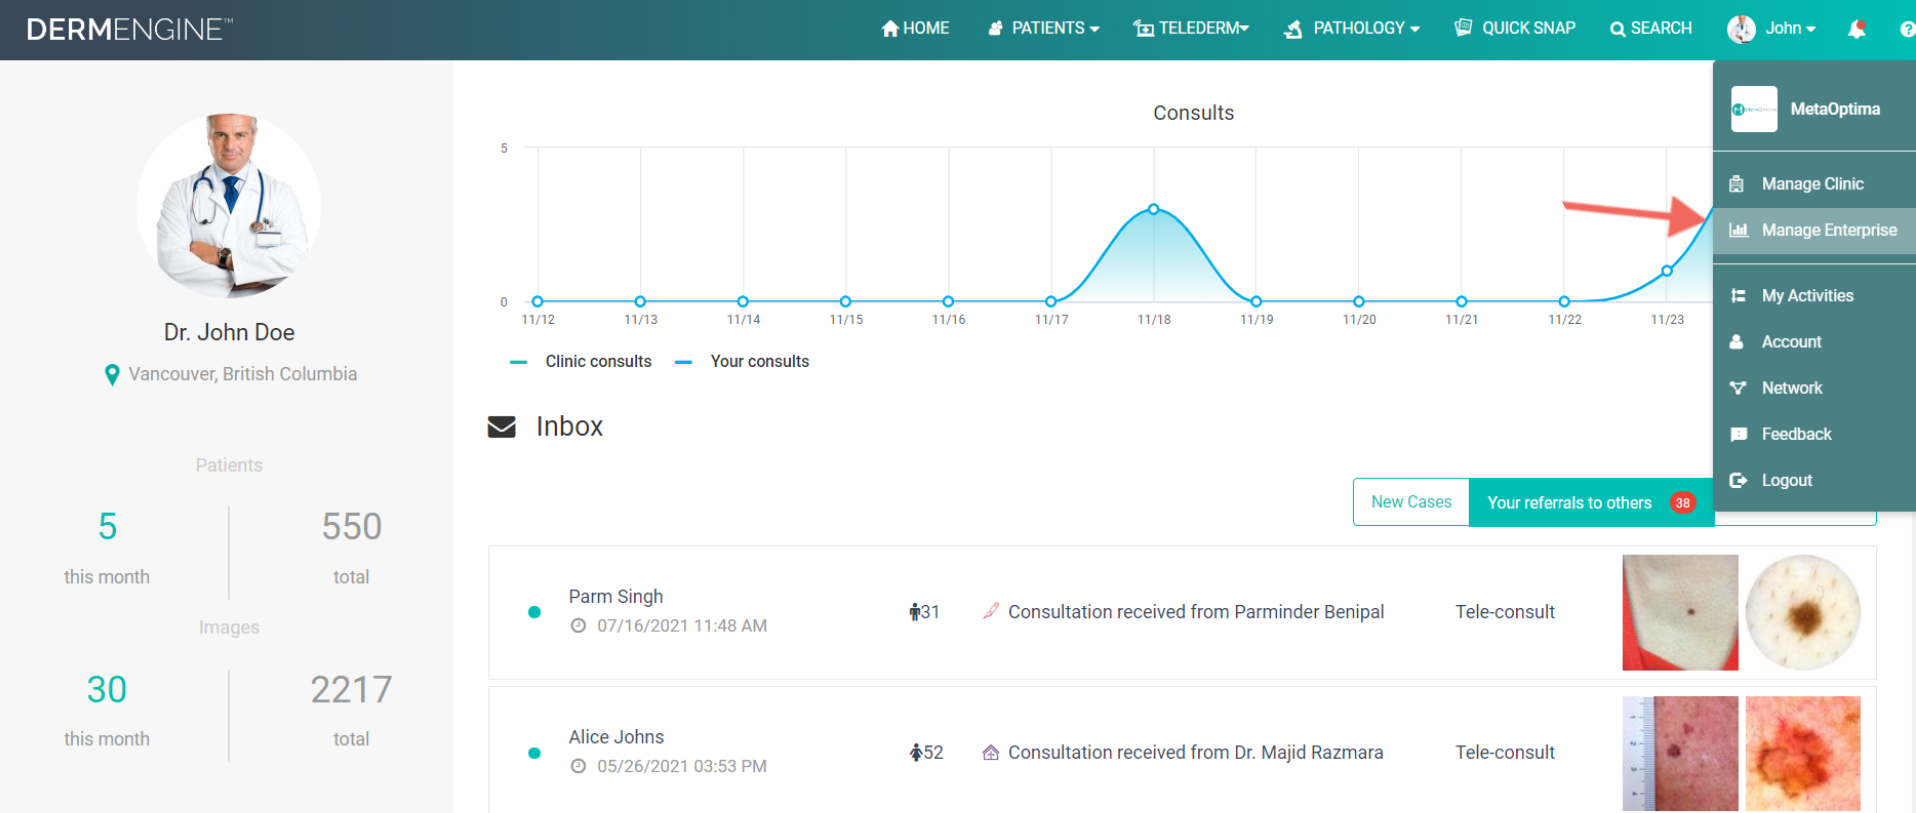Screen dimensions: 1916x813
Task: Click the Account person icon
Action: pyautogui.click(x=1737, y=342)
